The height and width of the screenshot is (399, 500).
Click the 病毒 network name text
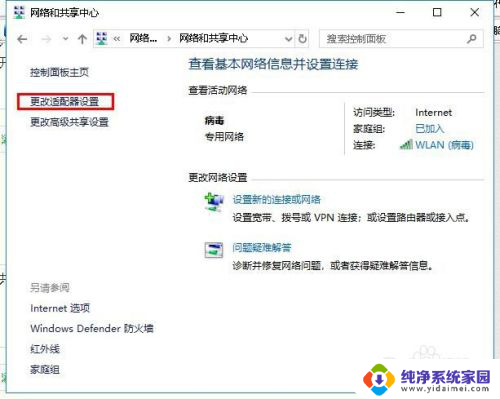pos(214,121)
